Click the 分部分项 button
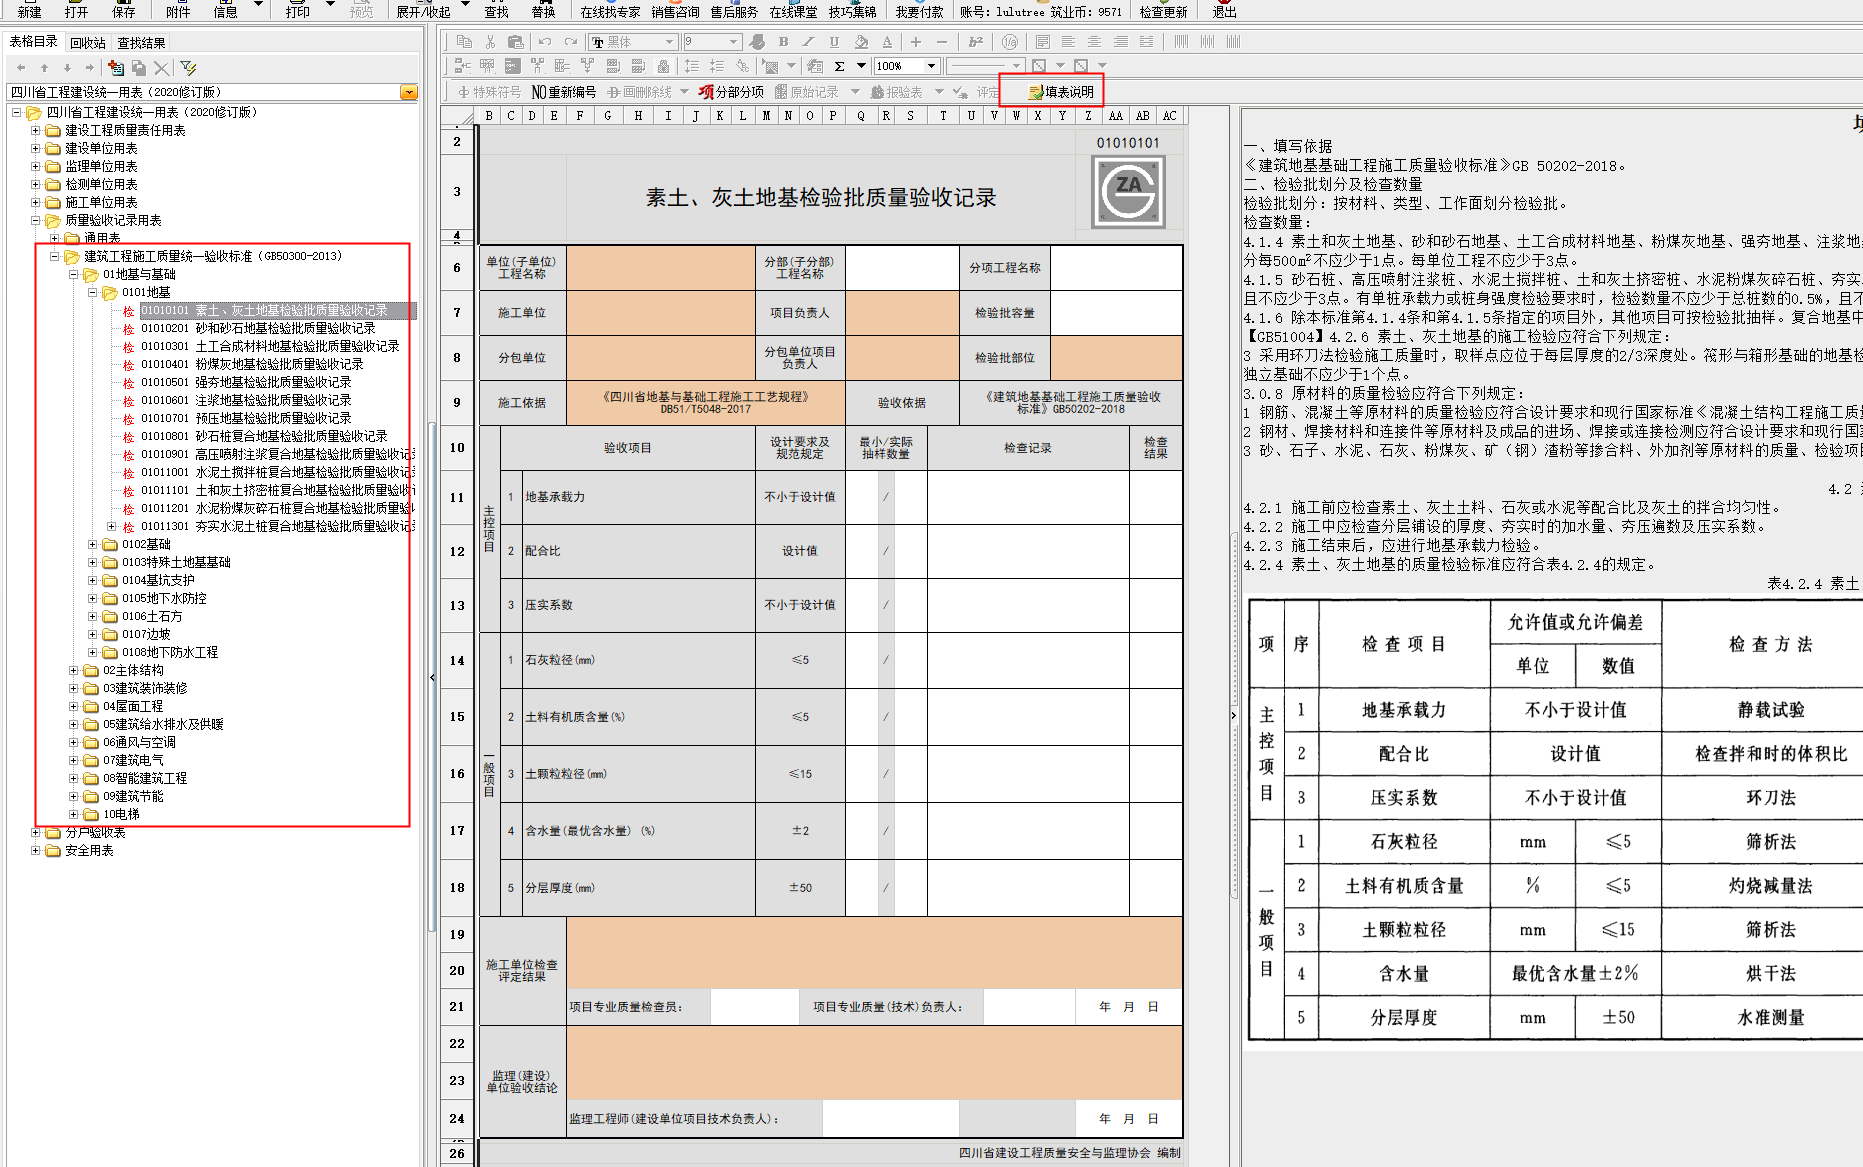Viewport: 1863px width, 1167px height. [x=731, y=92]
